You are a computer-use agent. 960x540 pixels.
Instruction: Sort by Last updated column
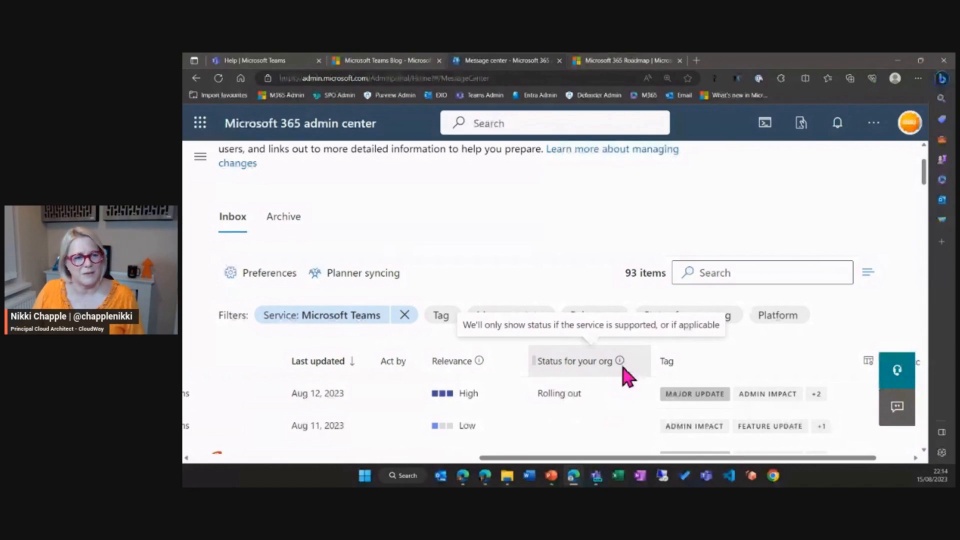323,361
